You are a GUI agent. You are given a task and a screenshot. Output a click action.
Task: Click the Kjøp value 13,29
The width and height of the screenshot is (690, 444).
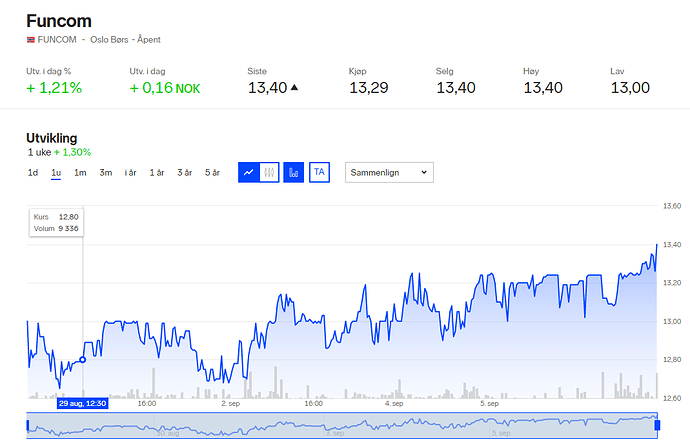(369, 88)
